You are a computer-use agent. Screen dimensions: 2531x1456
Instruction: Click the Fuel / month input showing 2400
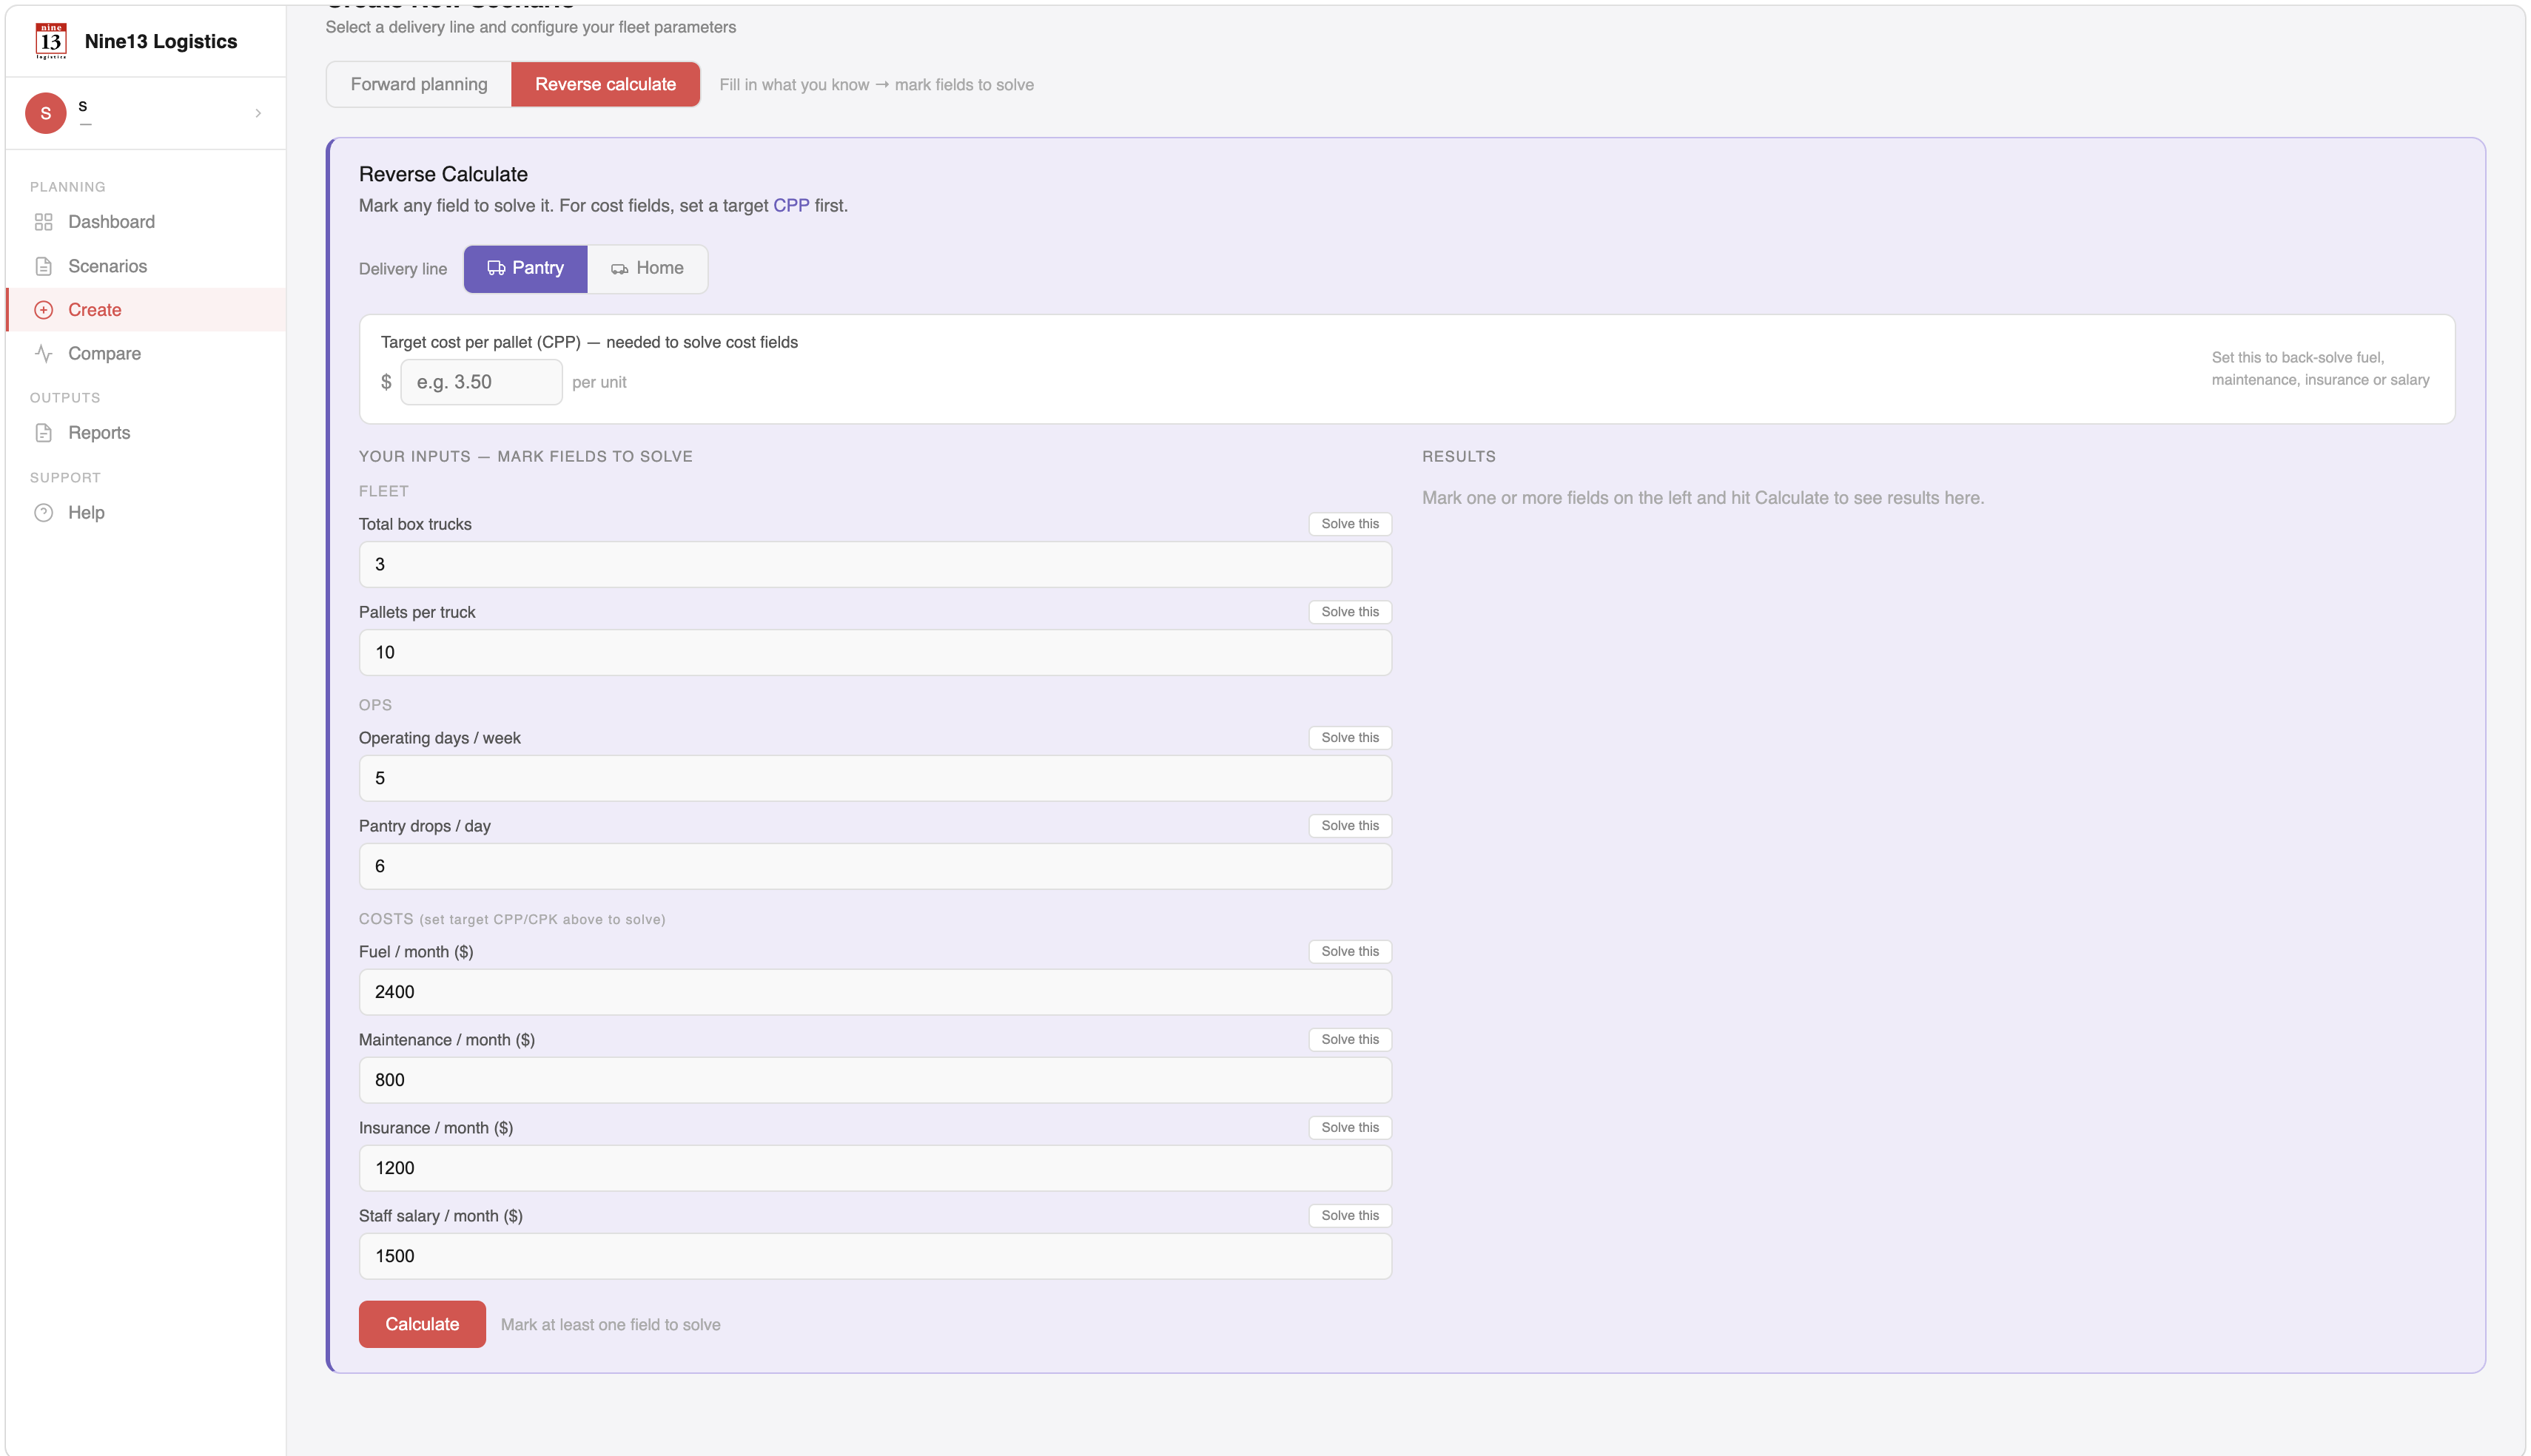(x=875, y=992)
